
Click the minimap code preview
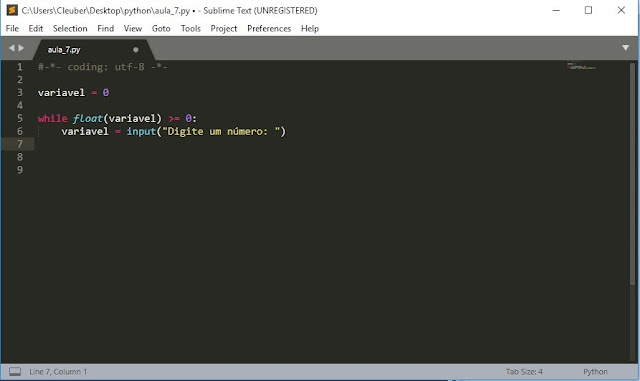click(581, 66)
